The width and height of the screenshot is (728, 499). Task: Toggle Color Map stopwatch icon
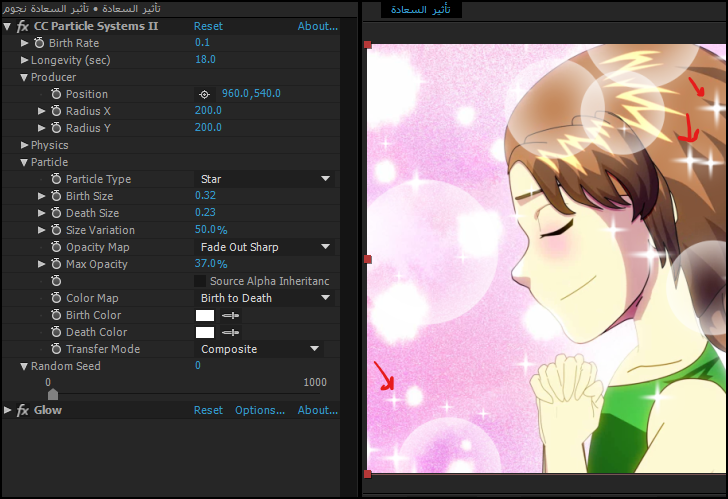(x=56, y=298)
